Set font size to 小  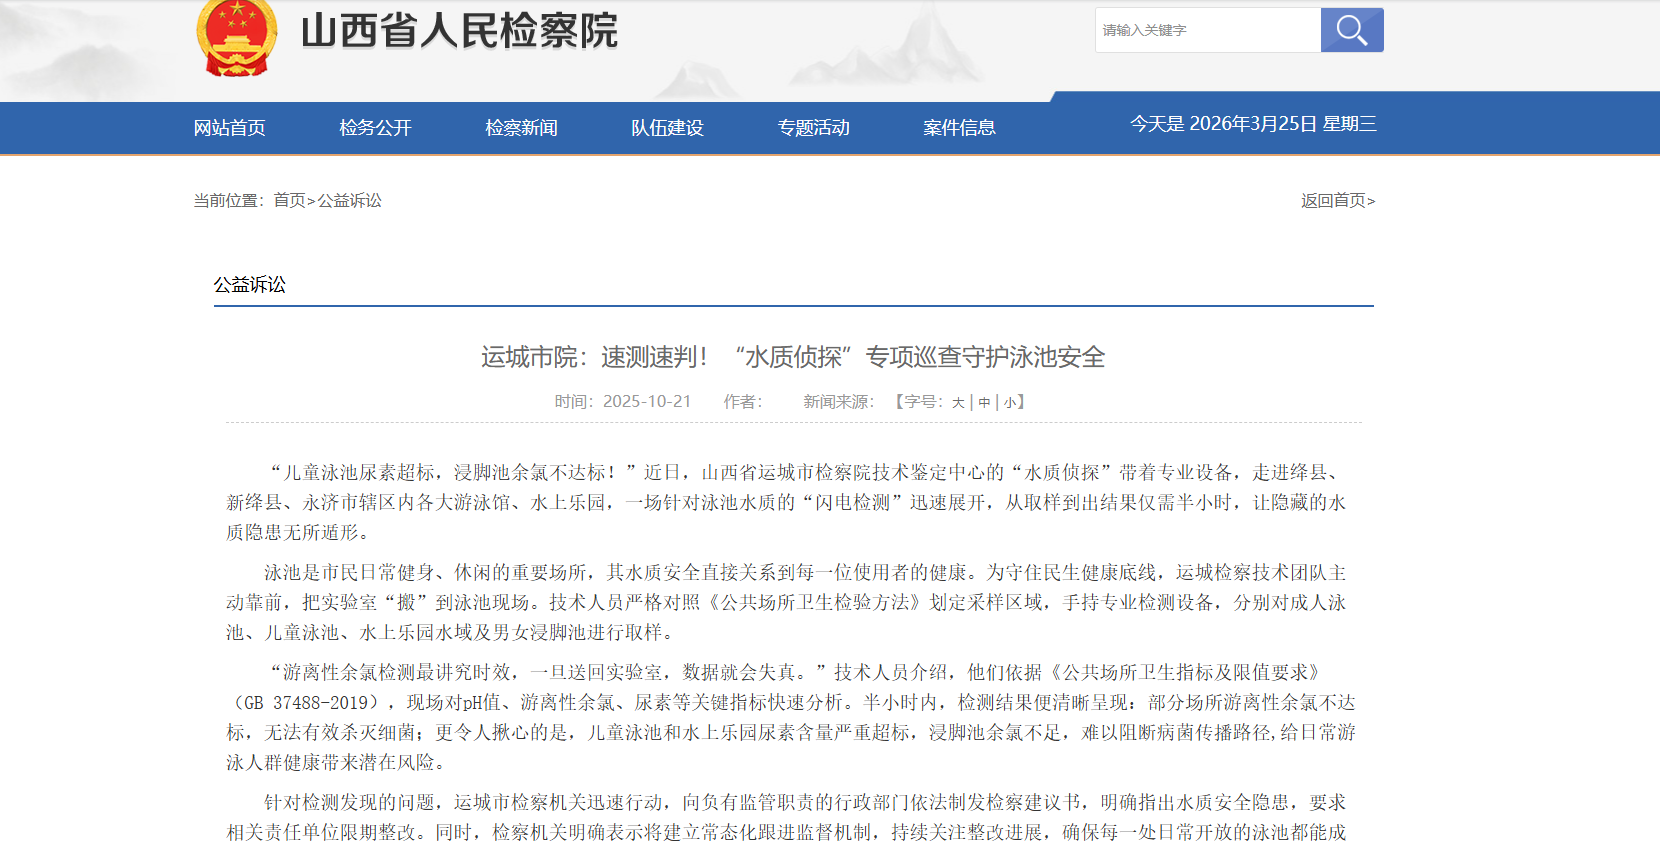point(1010,402)
